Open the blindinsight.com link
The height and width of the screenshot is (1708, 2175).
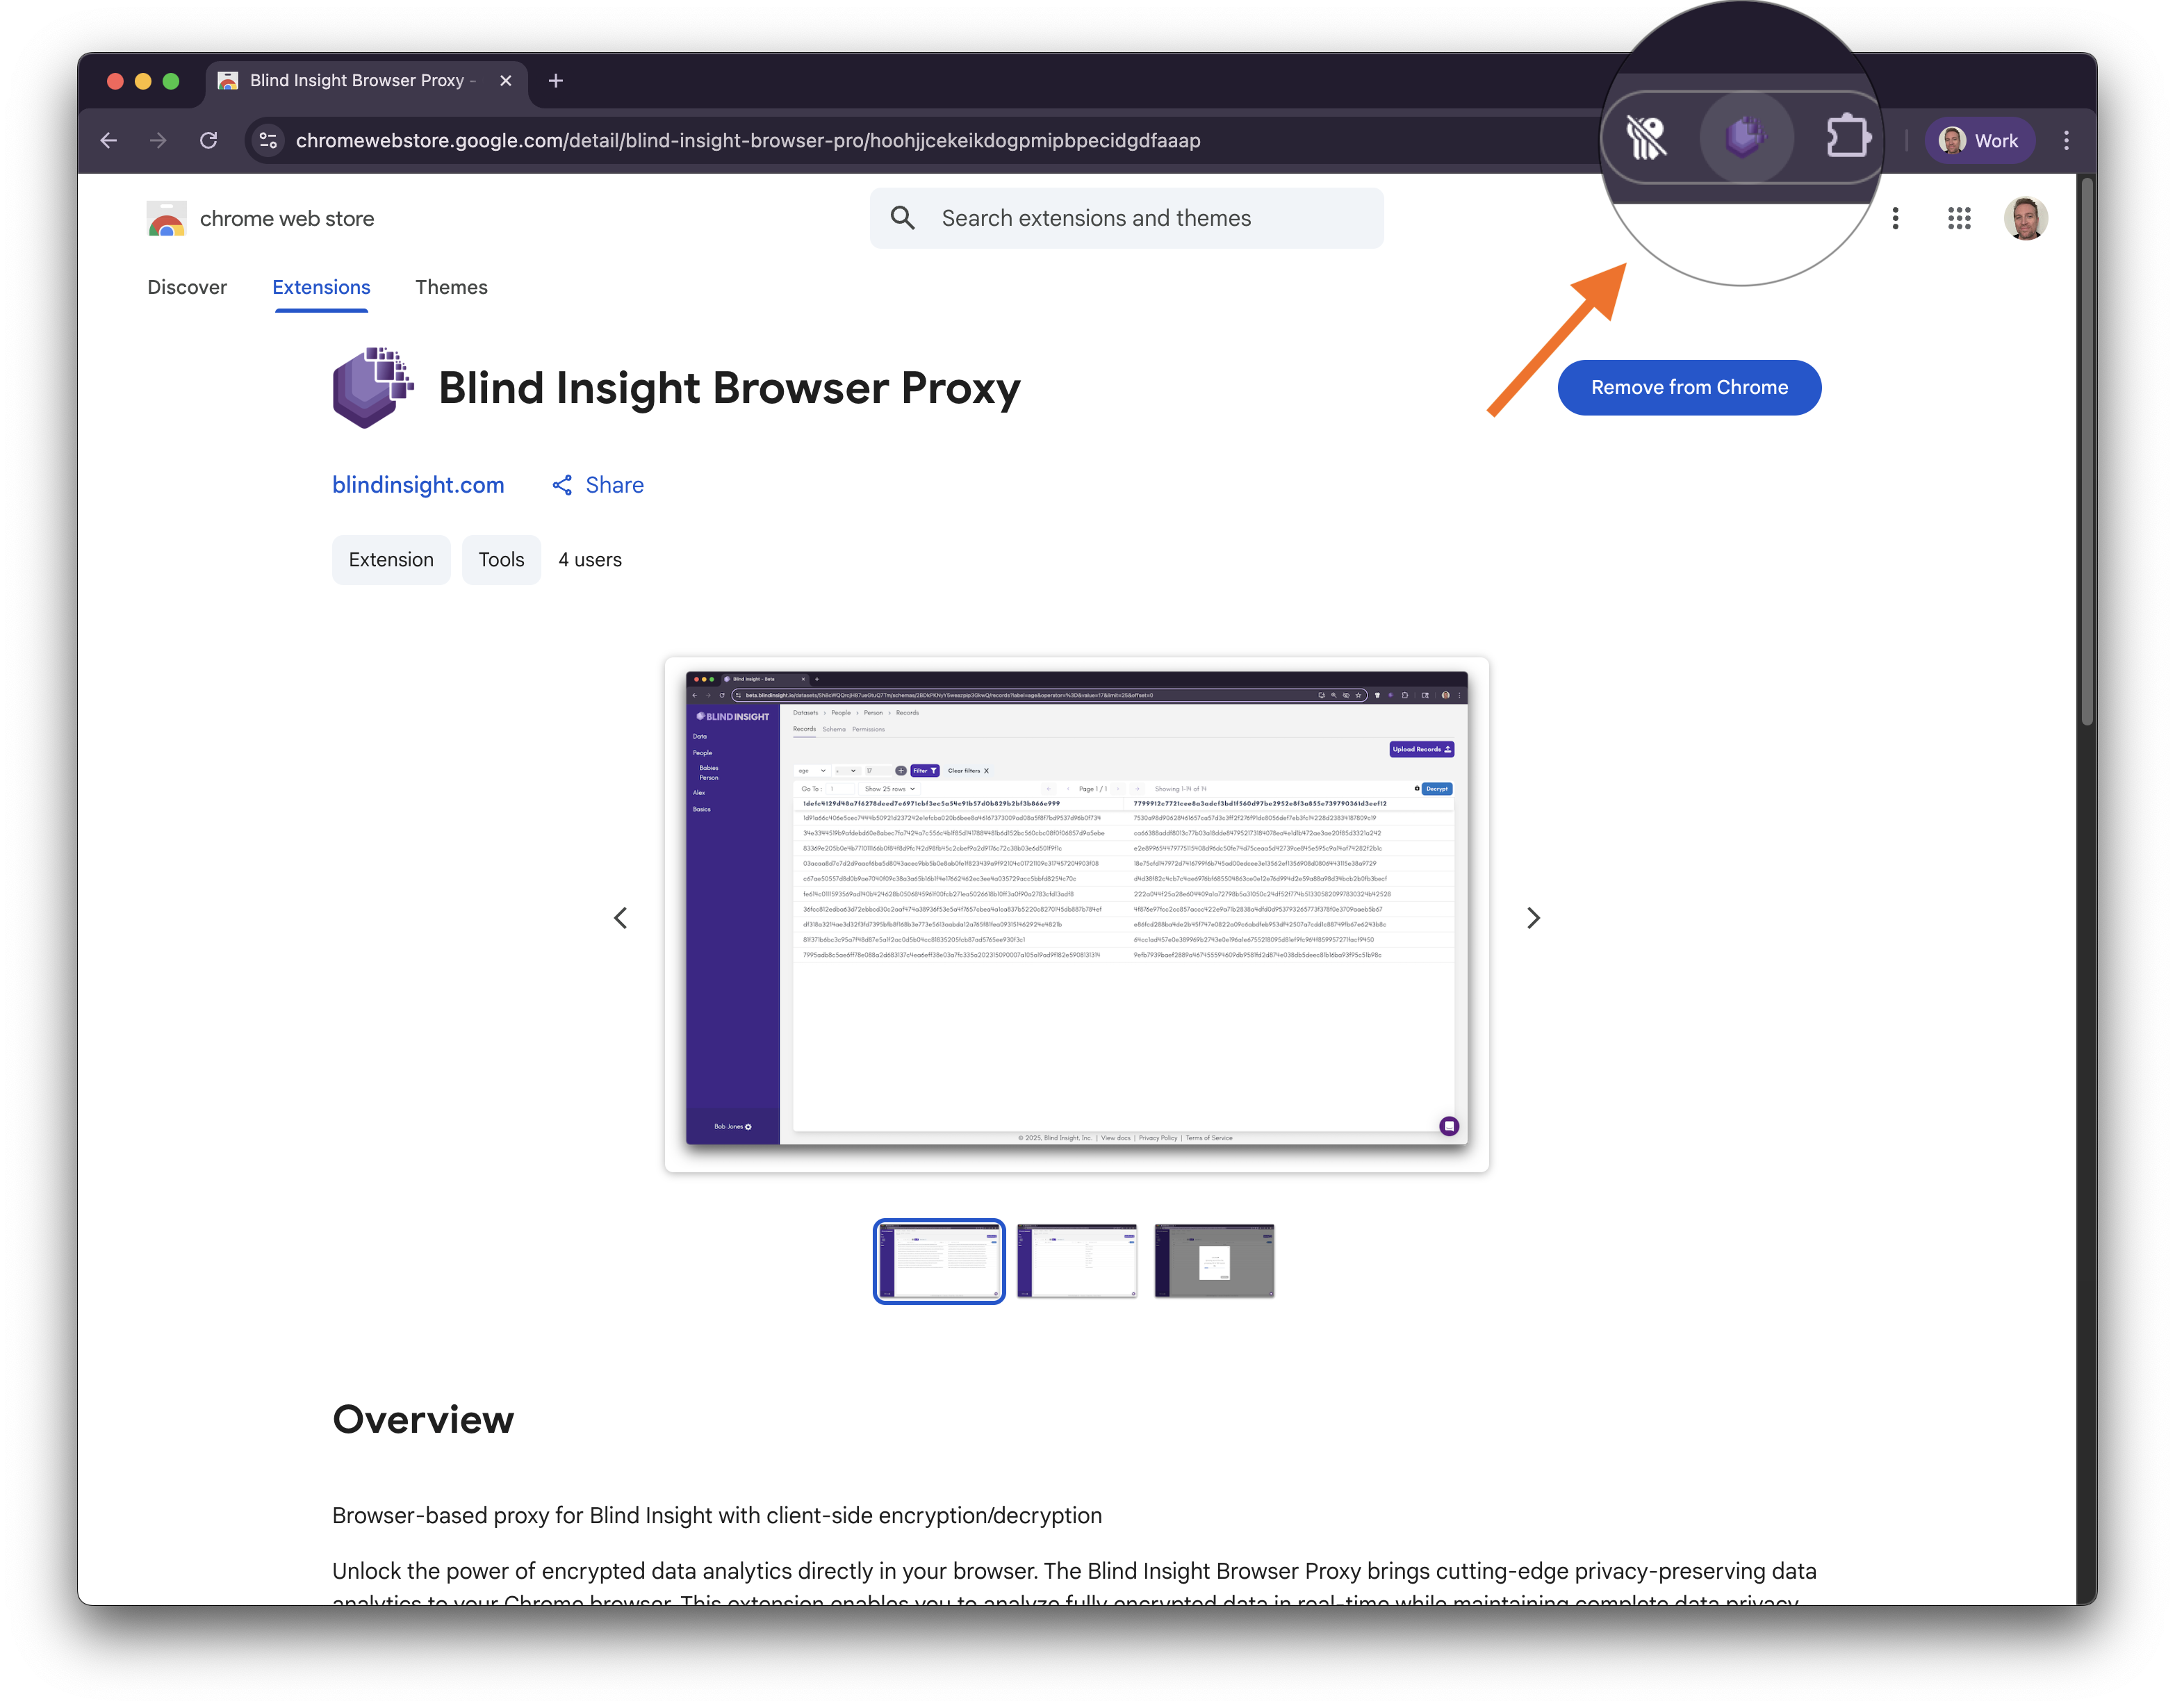pos(418,485)
